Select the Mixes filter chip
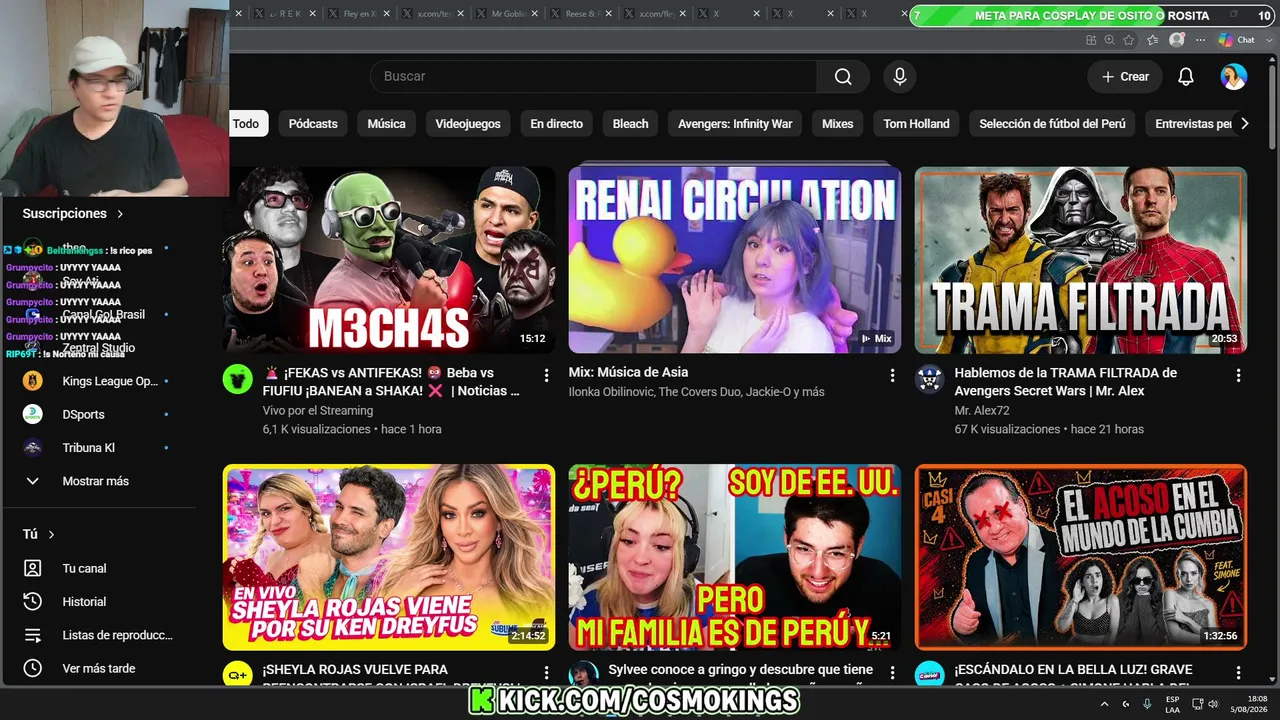 point(838,124)
